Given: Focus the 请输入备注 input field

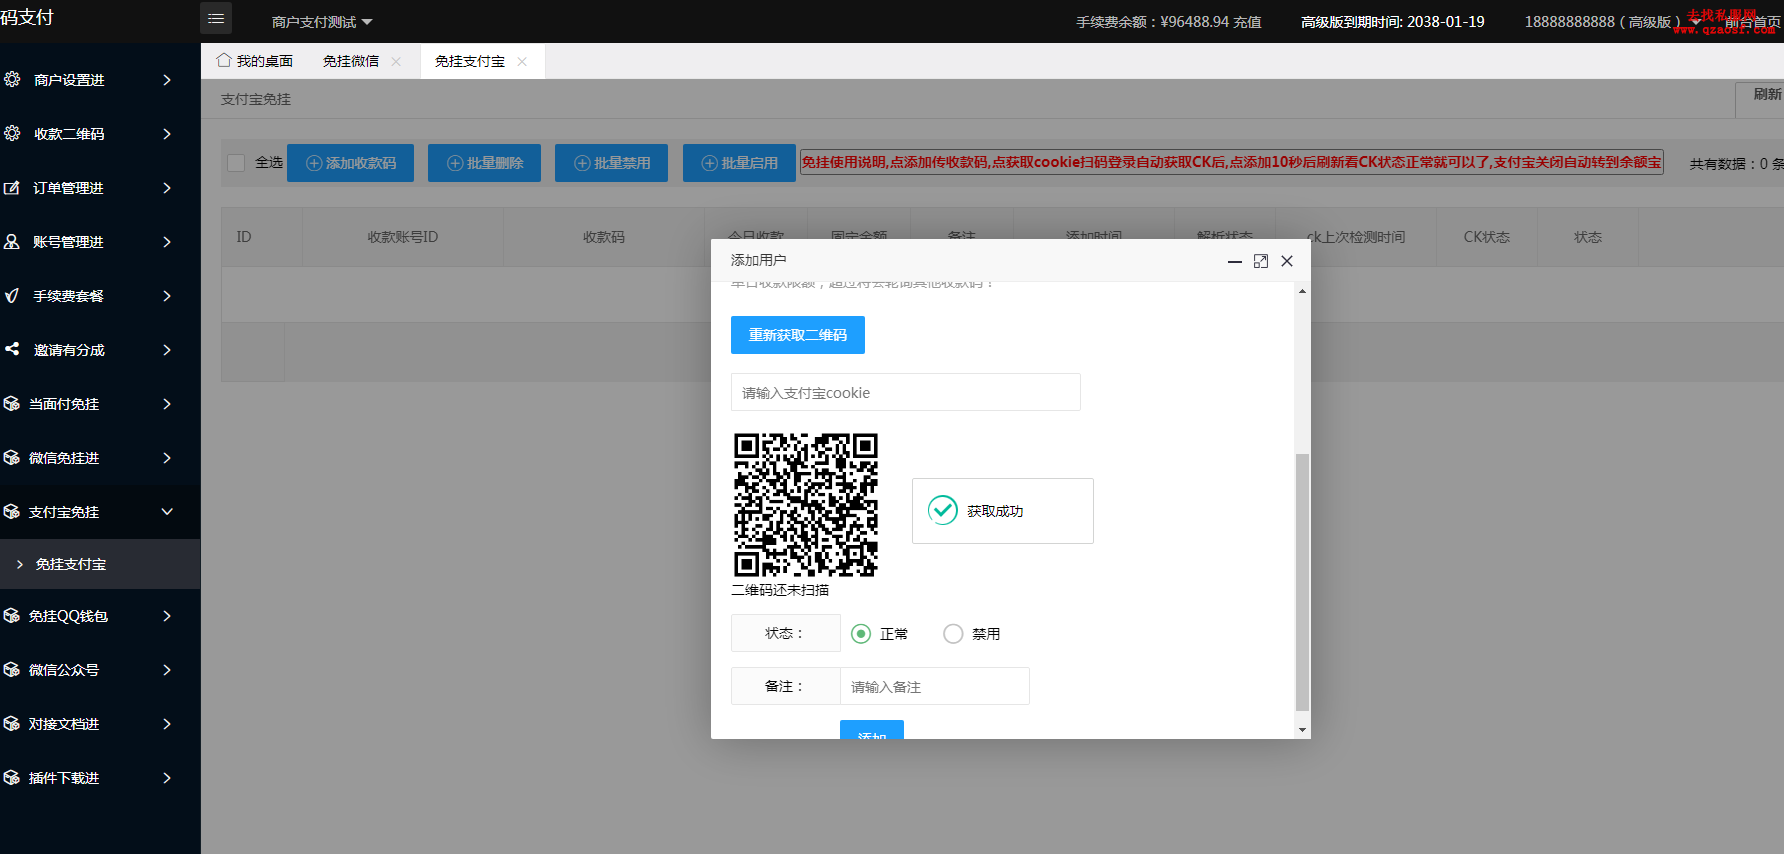Looking at the screenshot, I should click(x=935, y=686).
